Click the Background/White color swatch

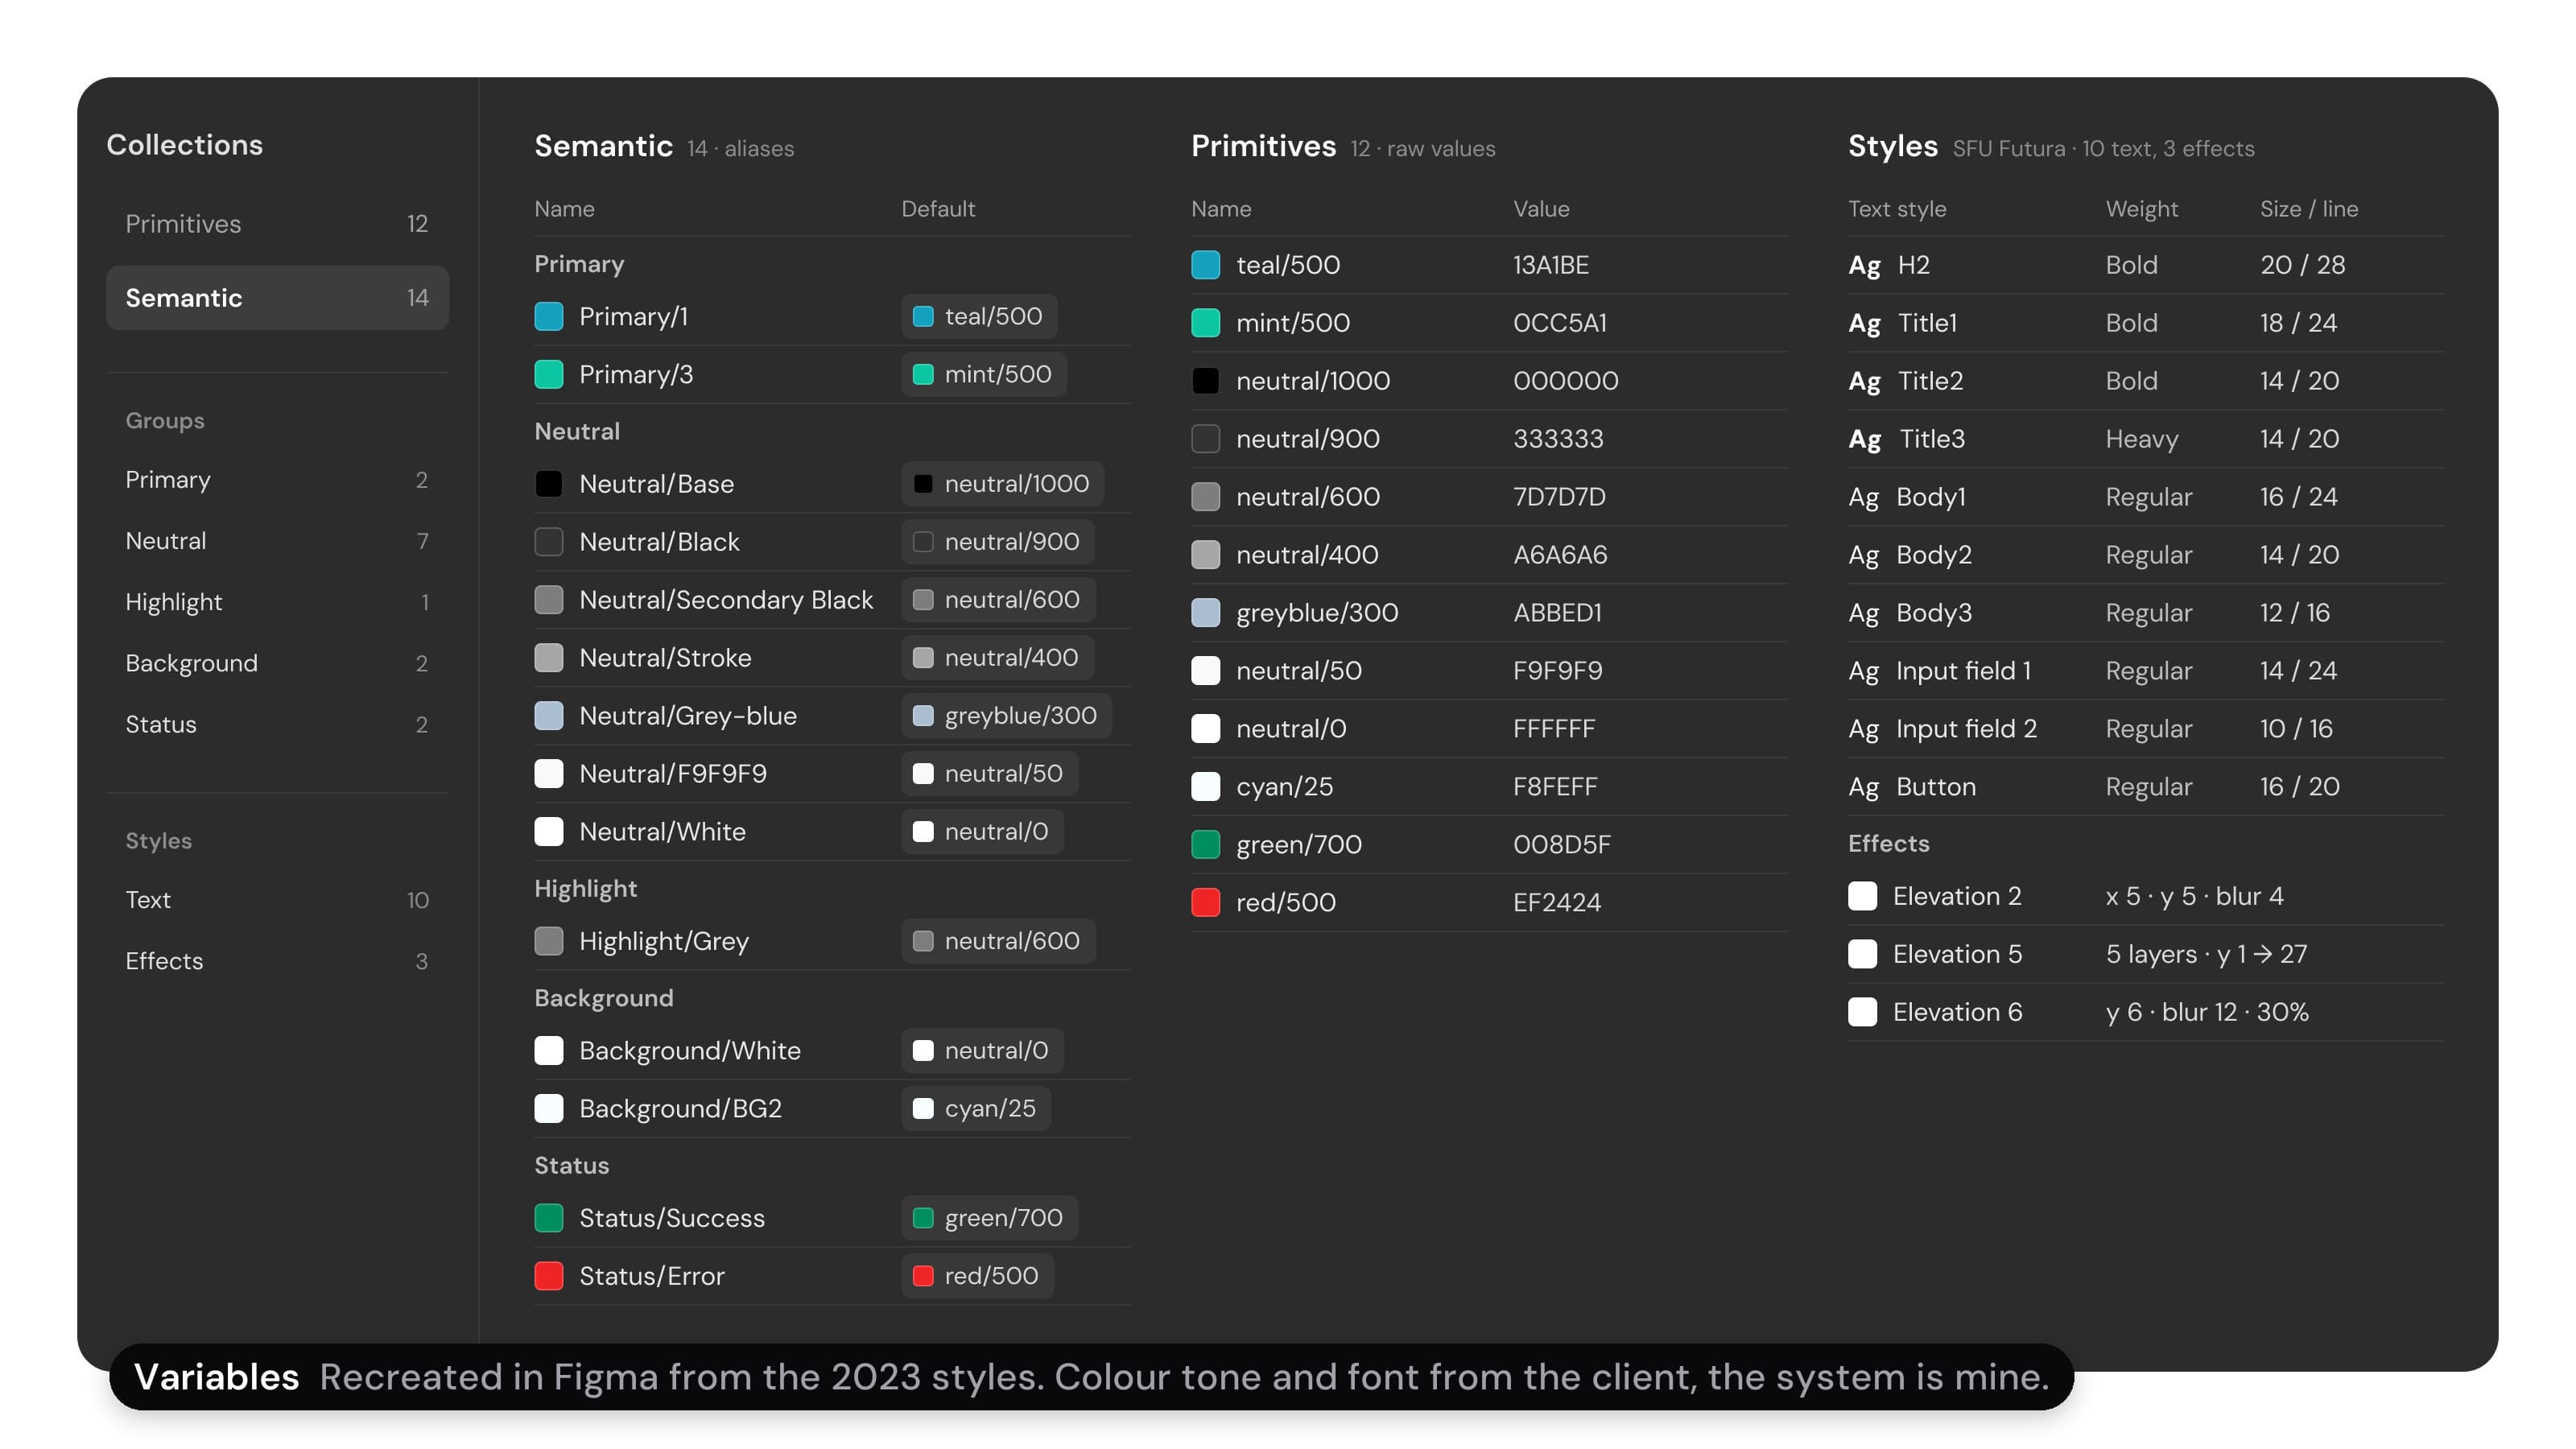pos(549,1051)
